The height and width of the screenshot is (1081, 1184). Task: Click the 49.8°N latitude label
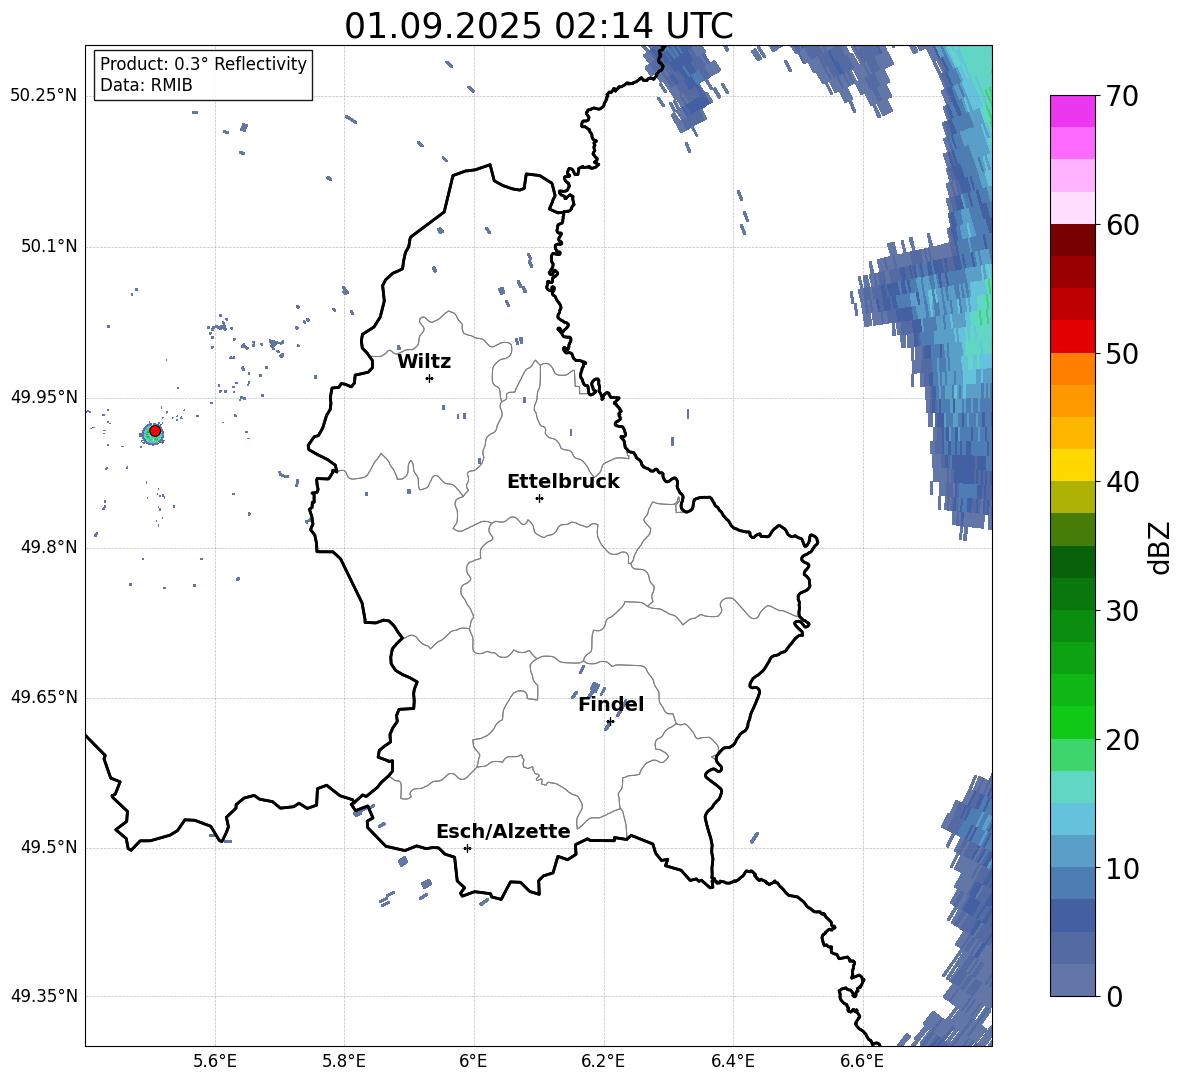(49, 547)
